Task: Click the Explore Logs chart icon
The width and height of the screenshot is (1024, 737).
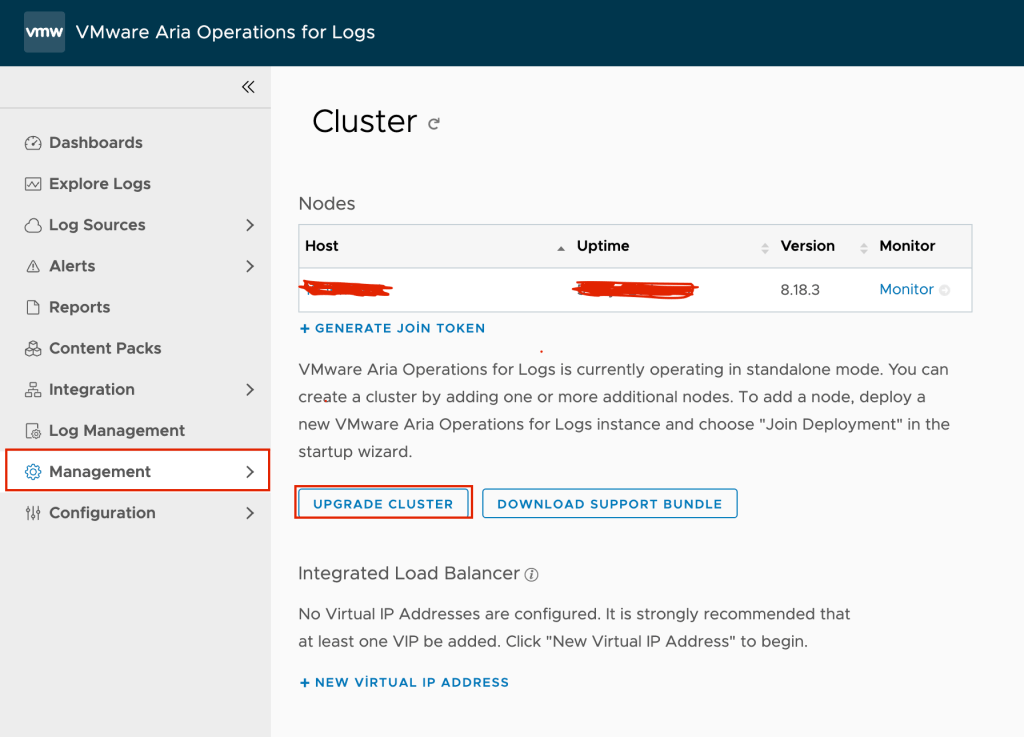Action: tap(33, 184)
